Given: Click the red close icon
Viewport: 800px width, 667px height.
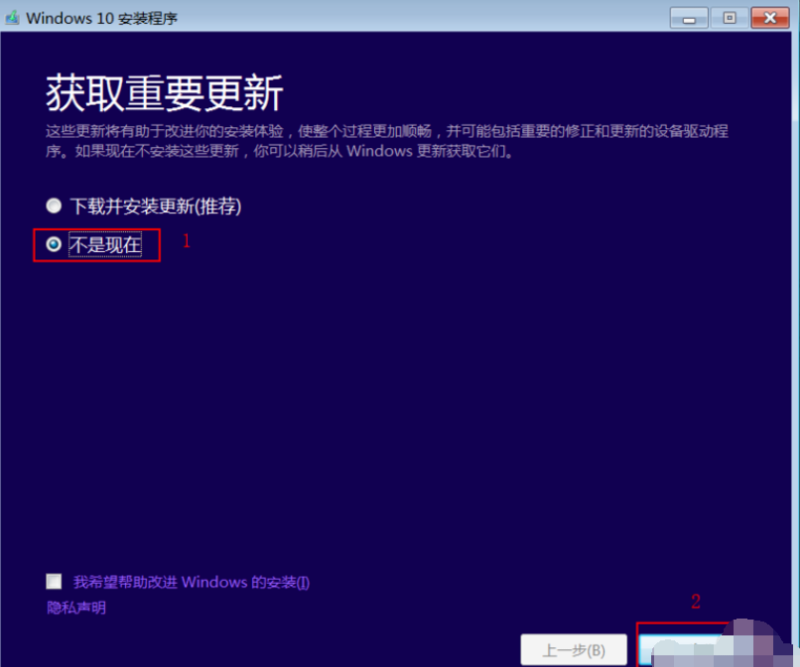Looking at the screenshot, I should pos(770,17).
